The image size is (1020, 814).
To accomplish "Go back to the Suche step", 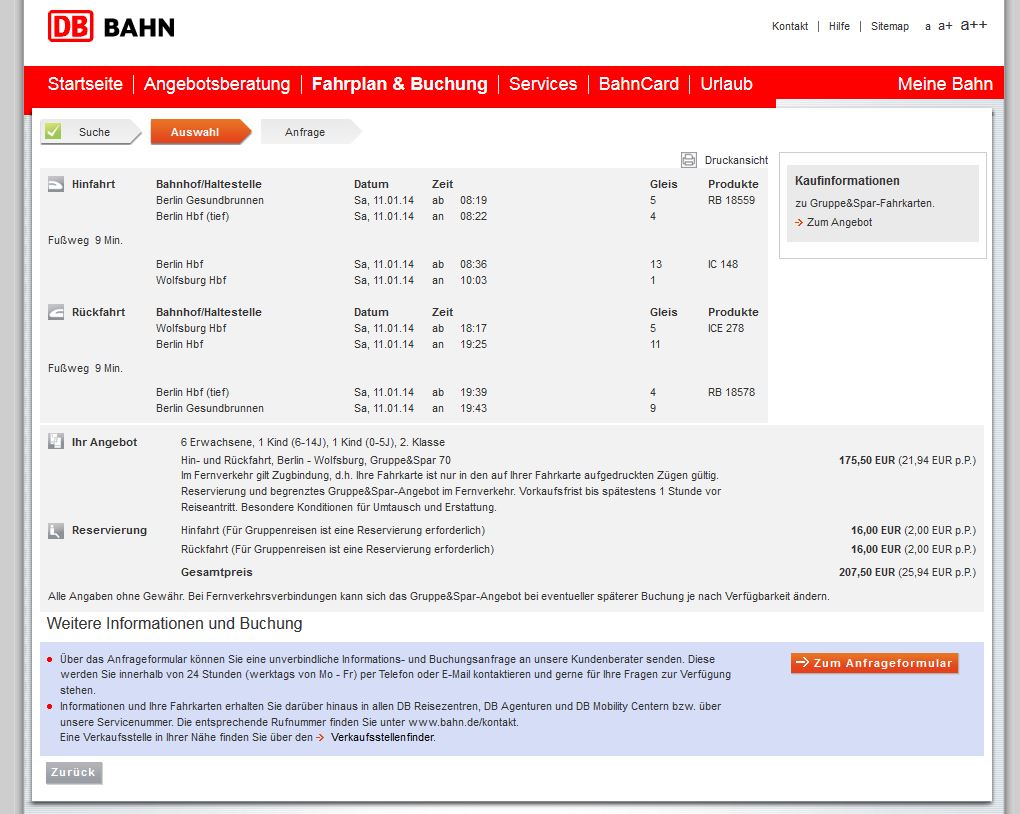I will (94, 132).
